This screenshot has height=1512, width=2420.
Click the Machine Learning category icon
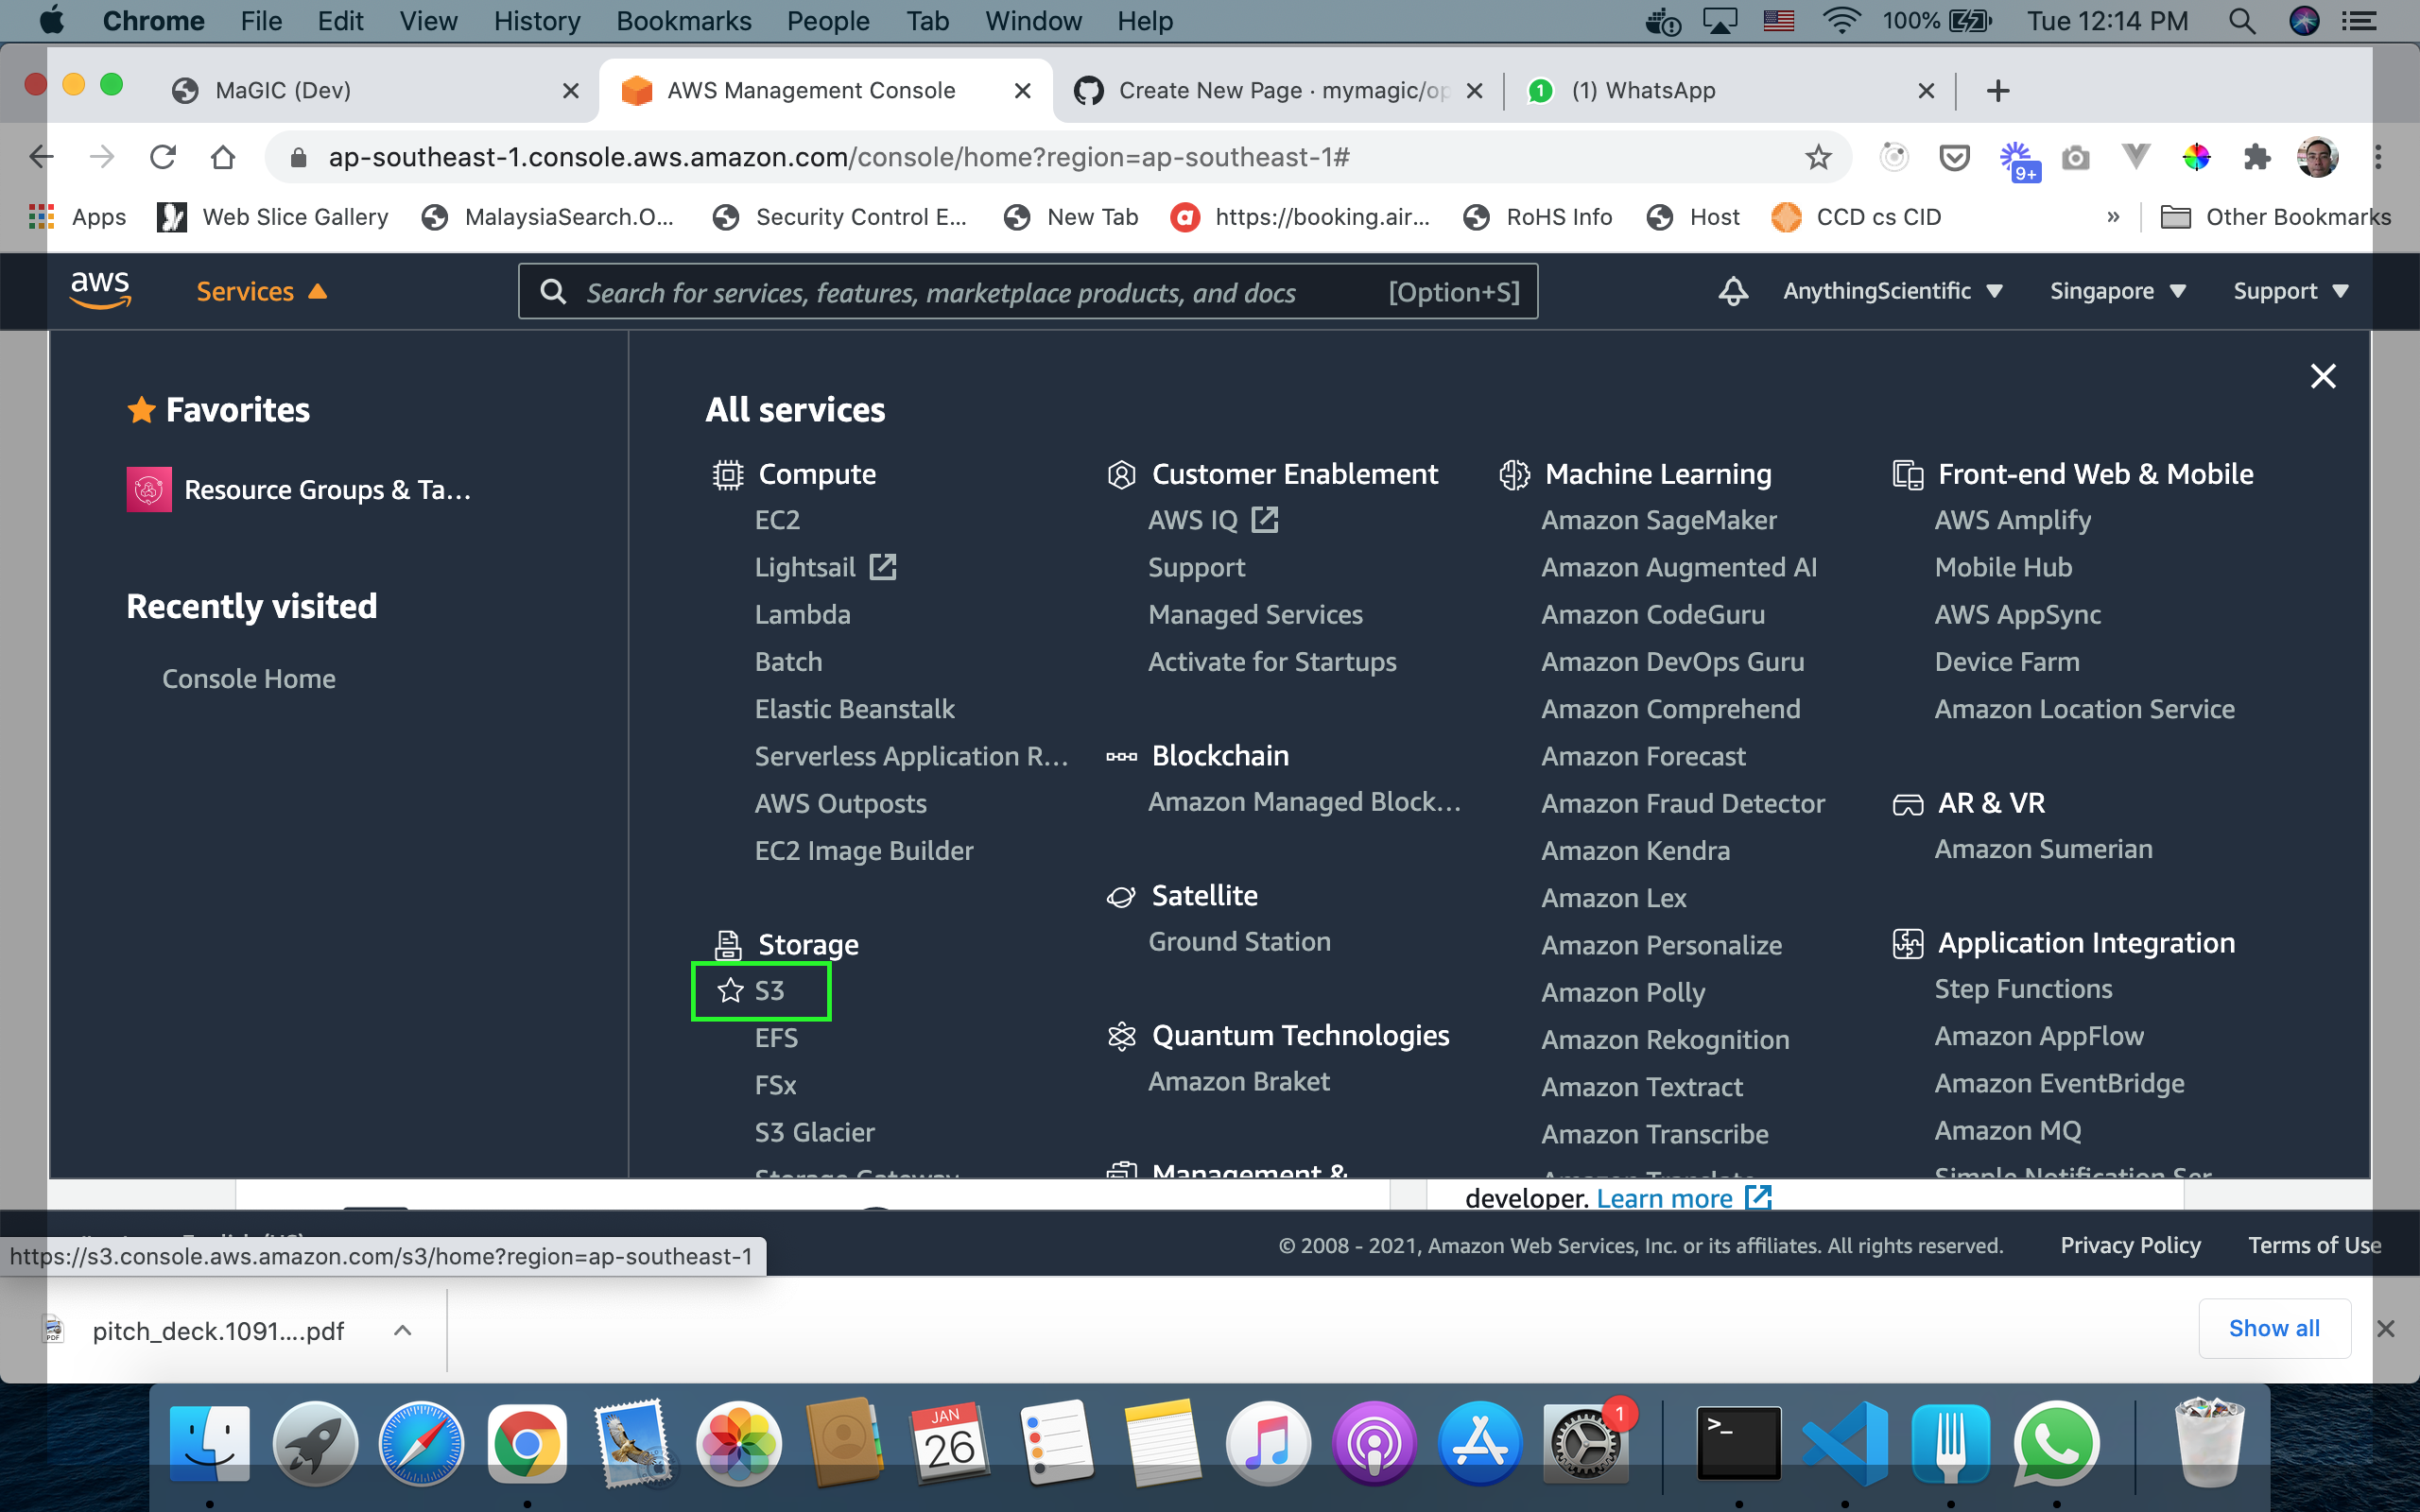tap(1514, 474)
